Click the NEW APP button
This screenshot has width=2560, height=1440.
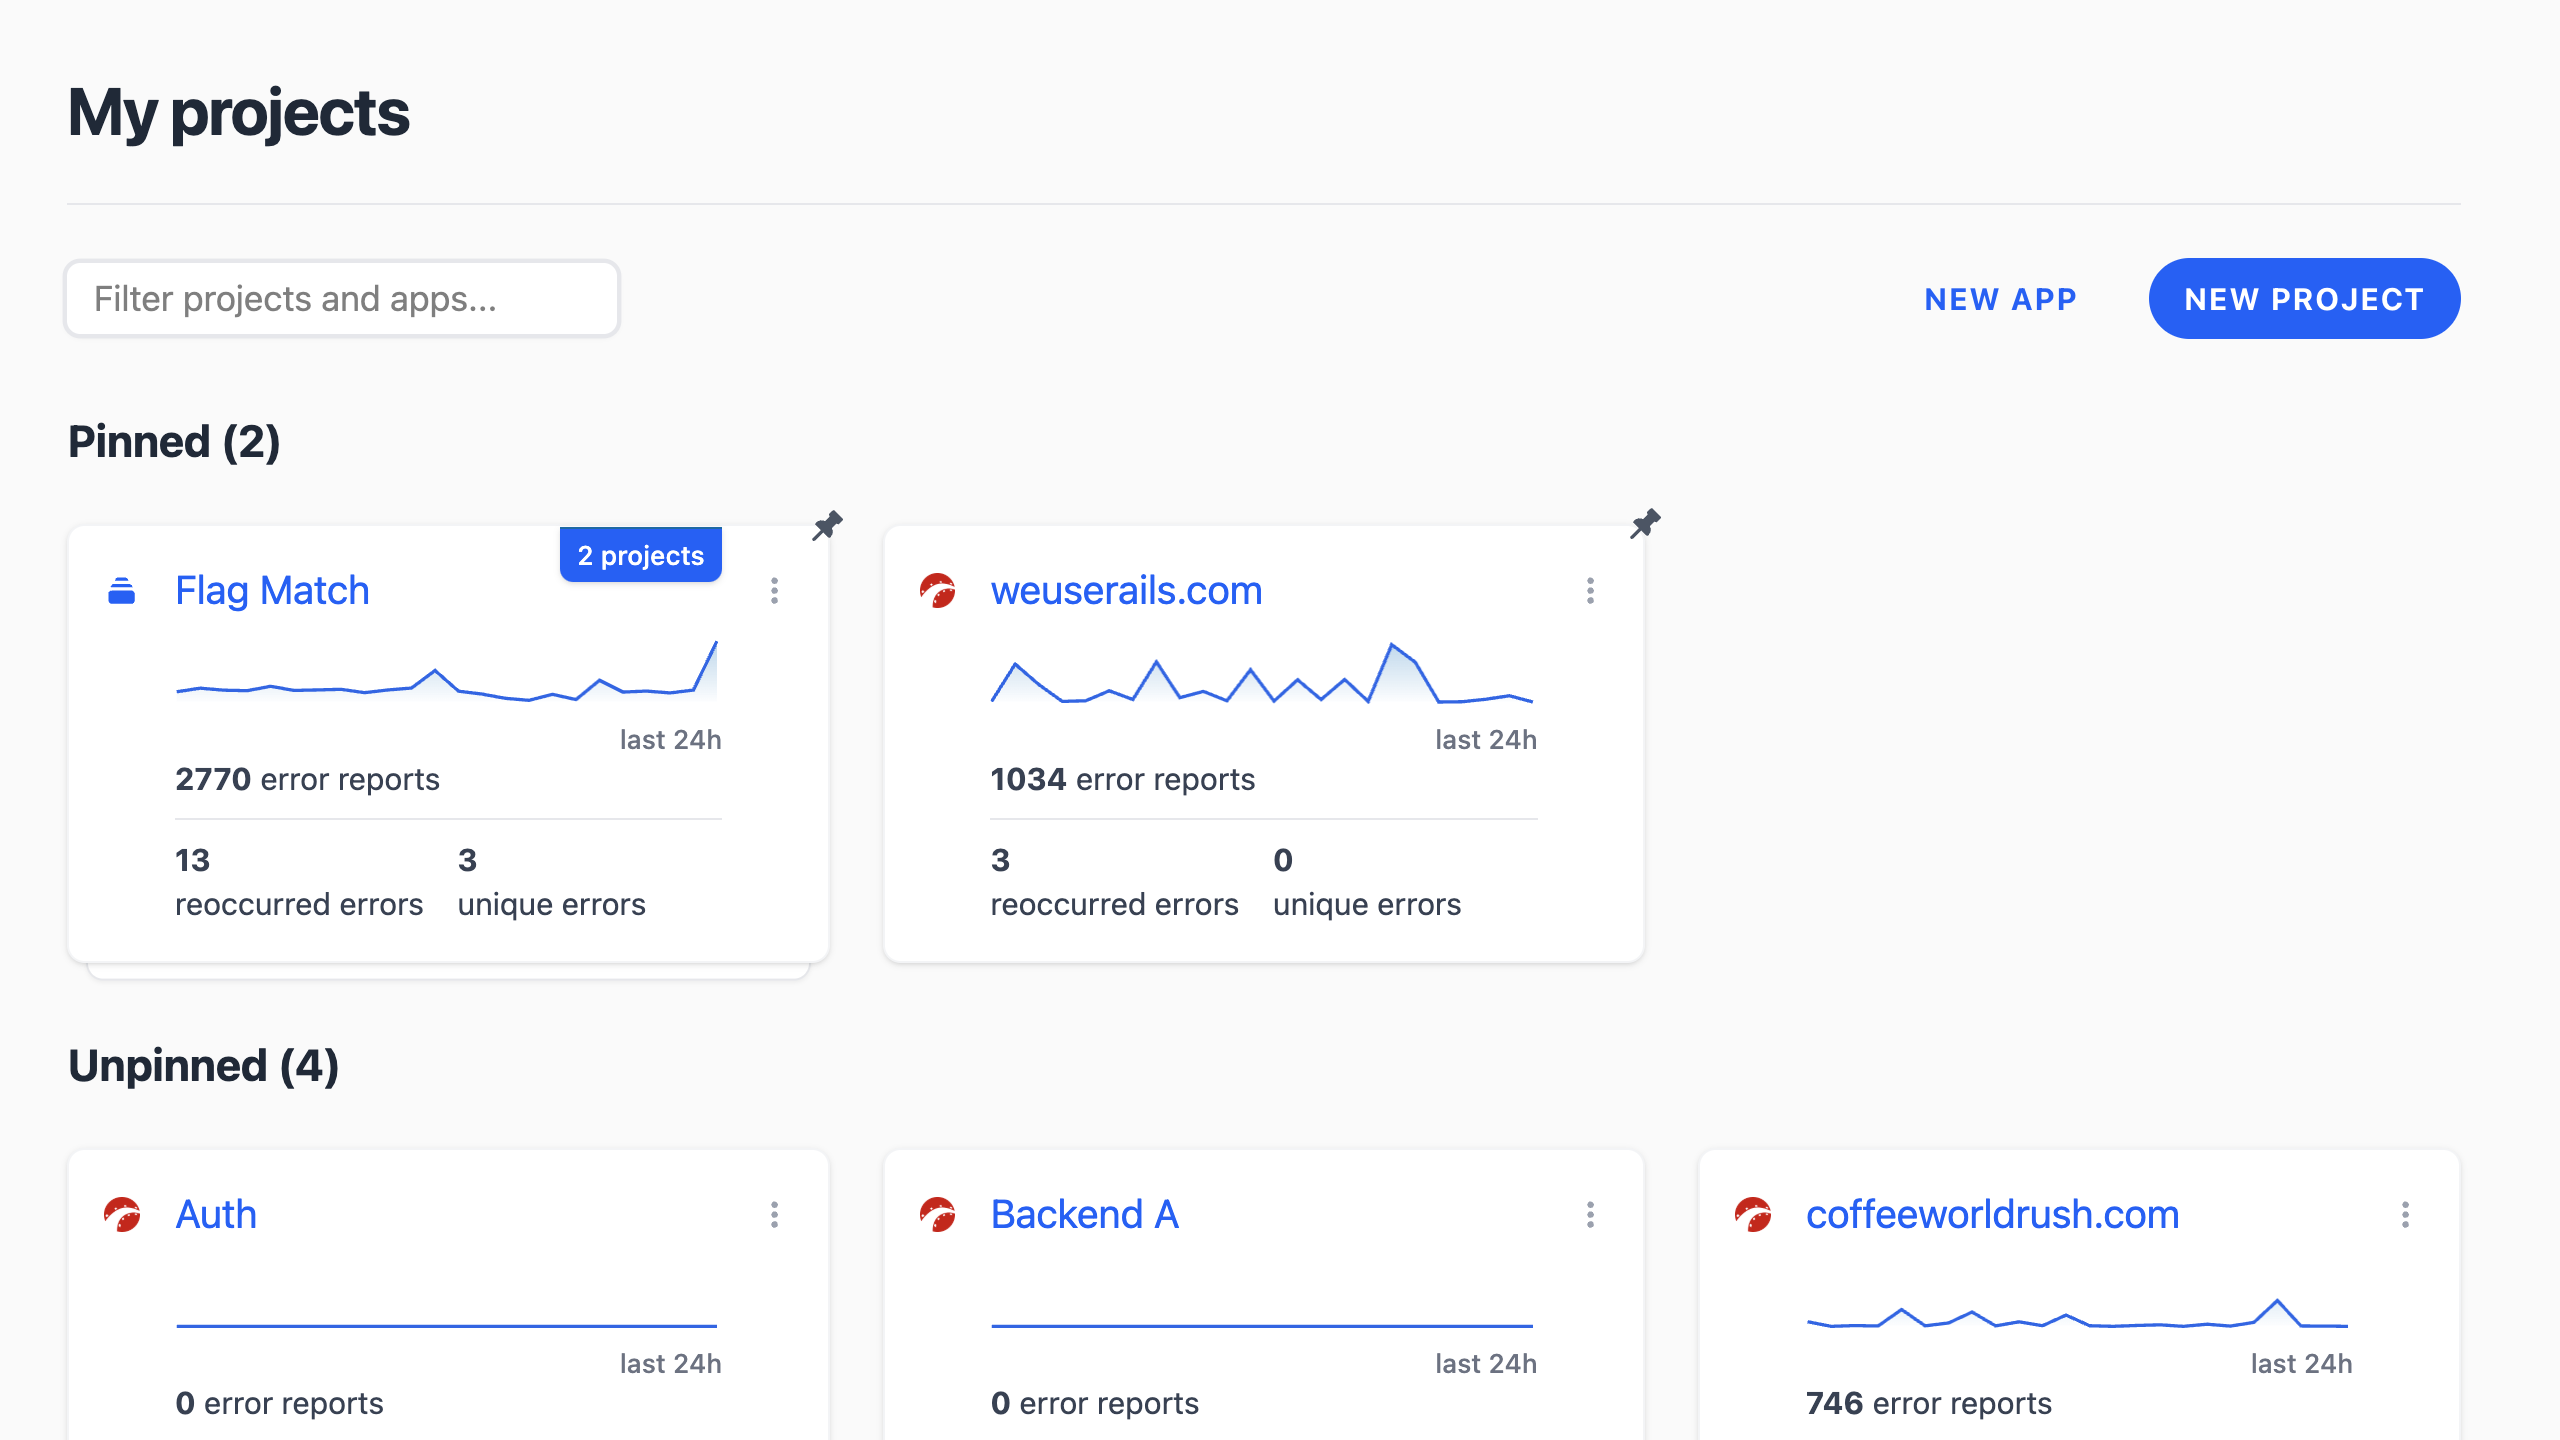click(2001, 299)
